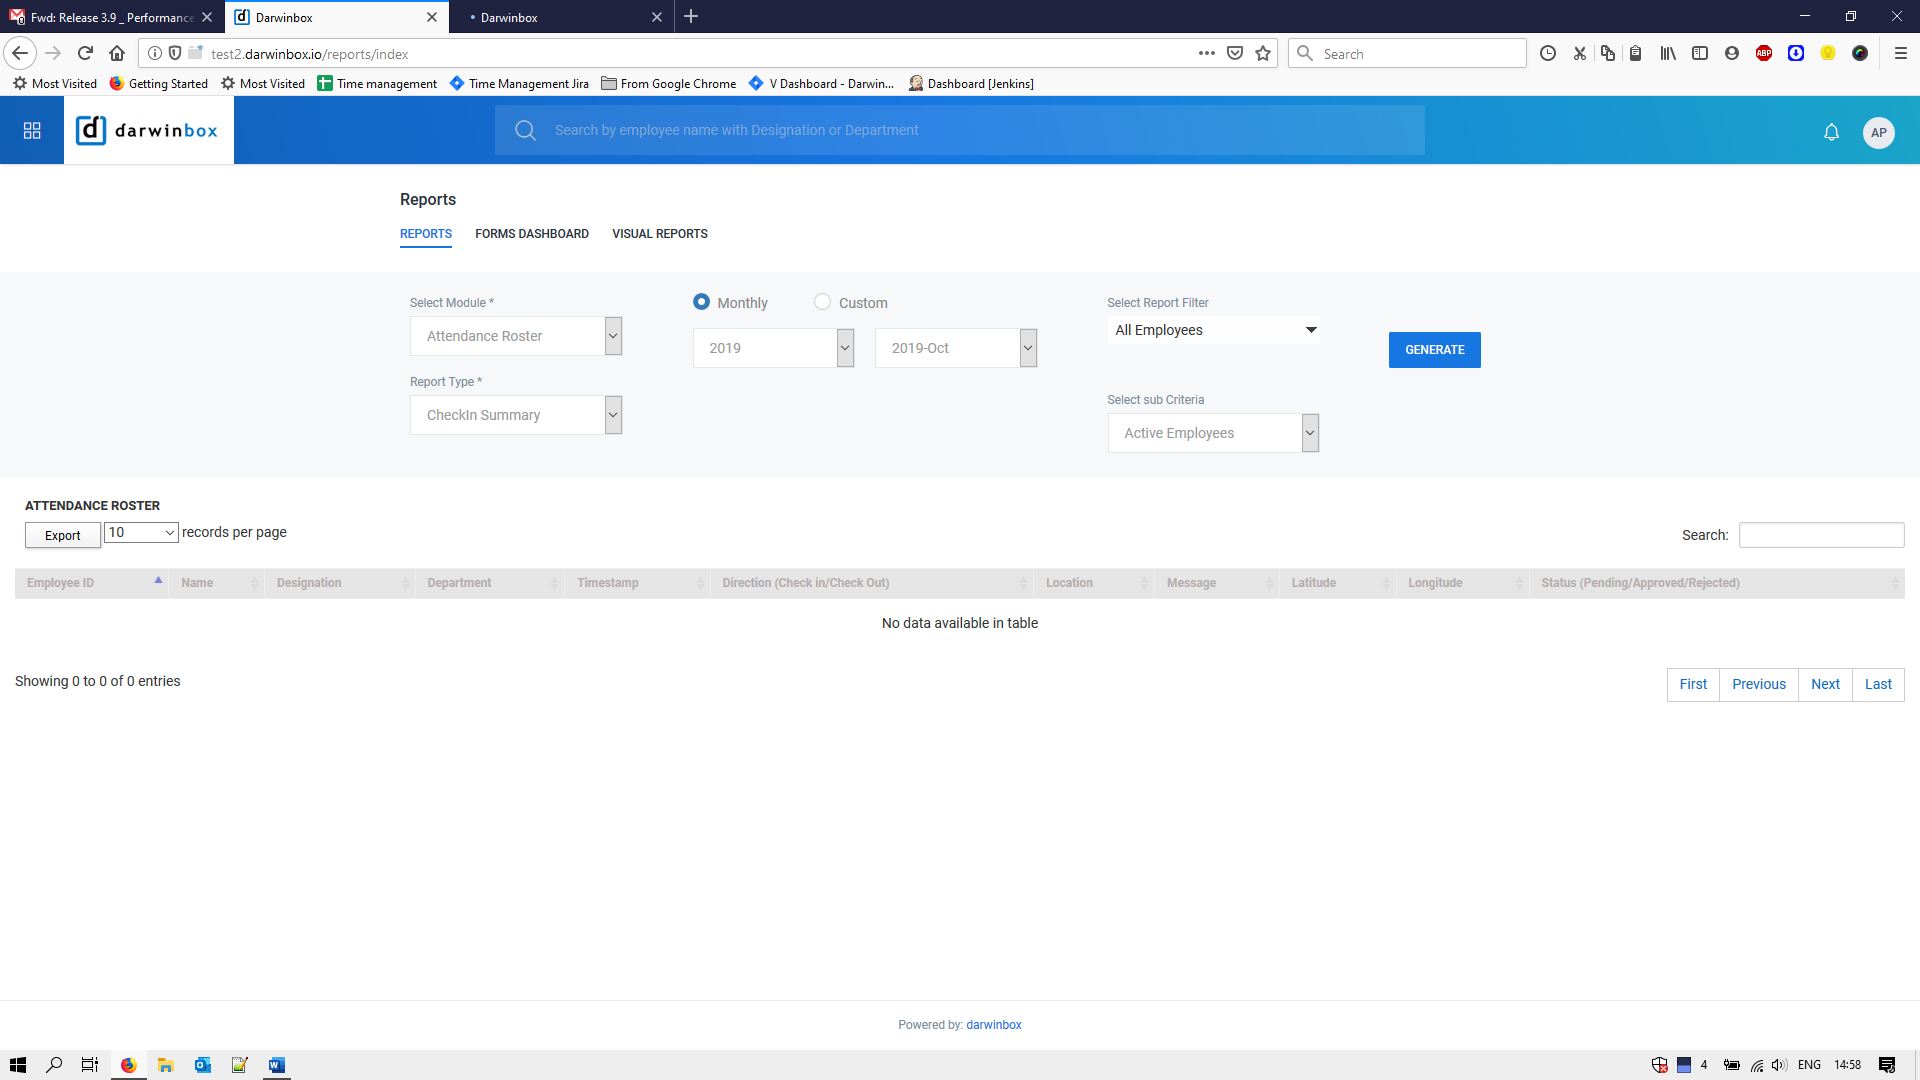Select the Custom radio button

[822, 302]
